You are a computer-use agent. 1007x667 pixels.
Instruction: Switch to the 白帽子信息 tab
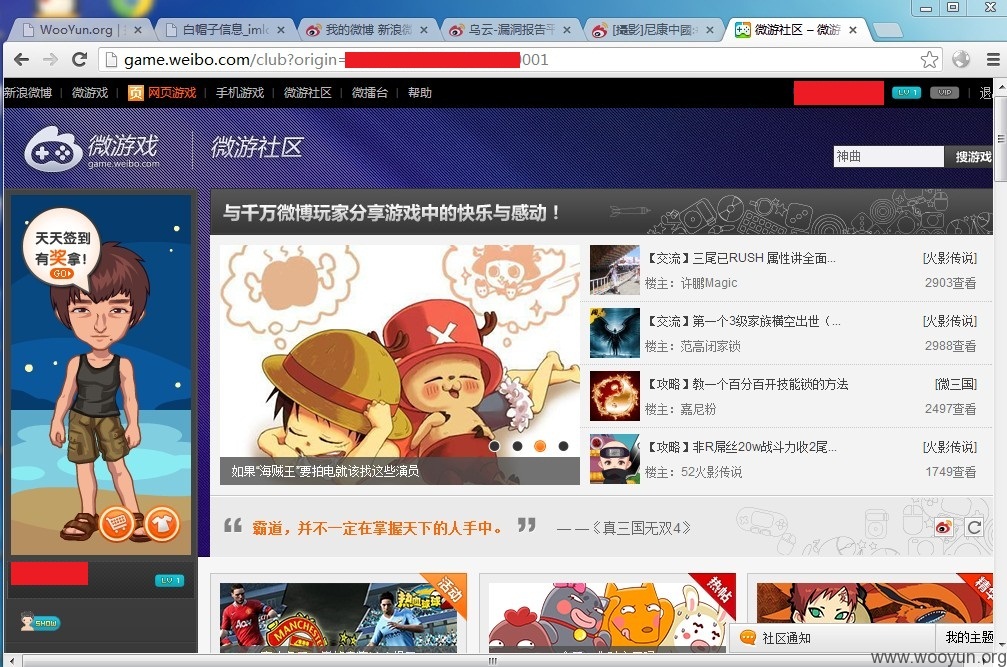(225, 30)
